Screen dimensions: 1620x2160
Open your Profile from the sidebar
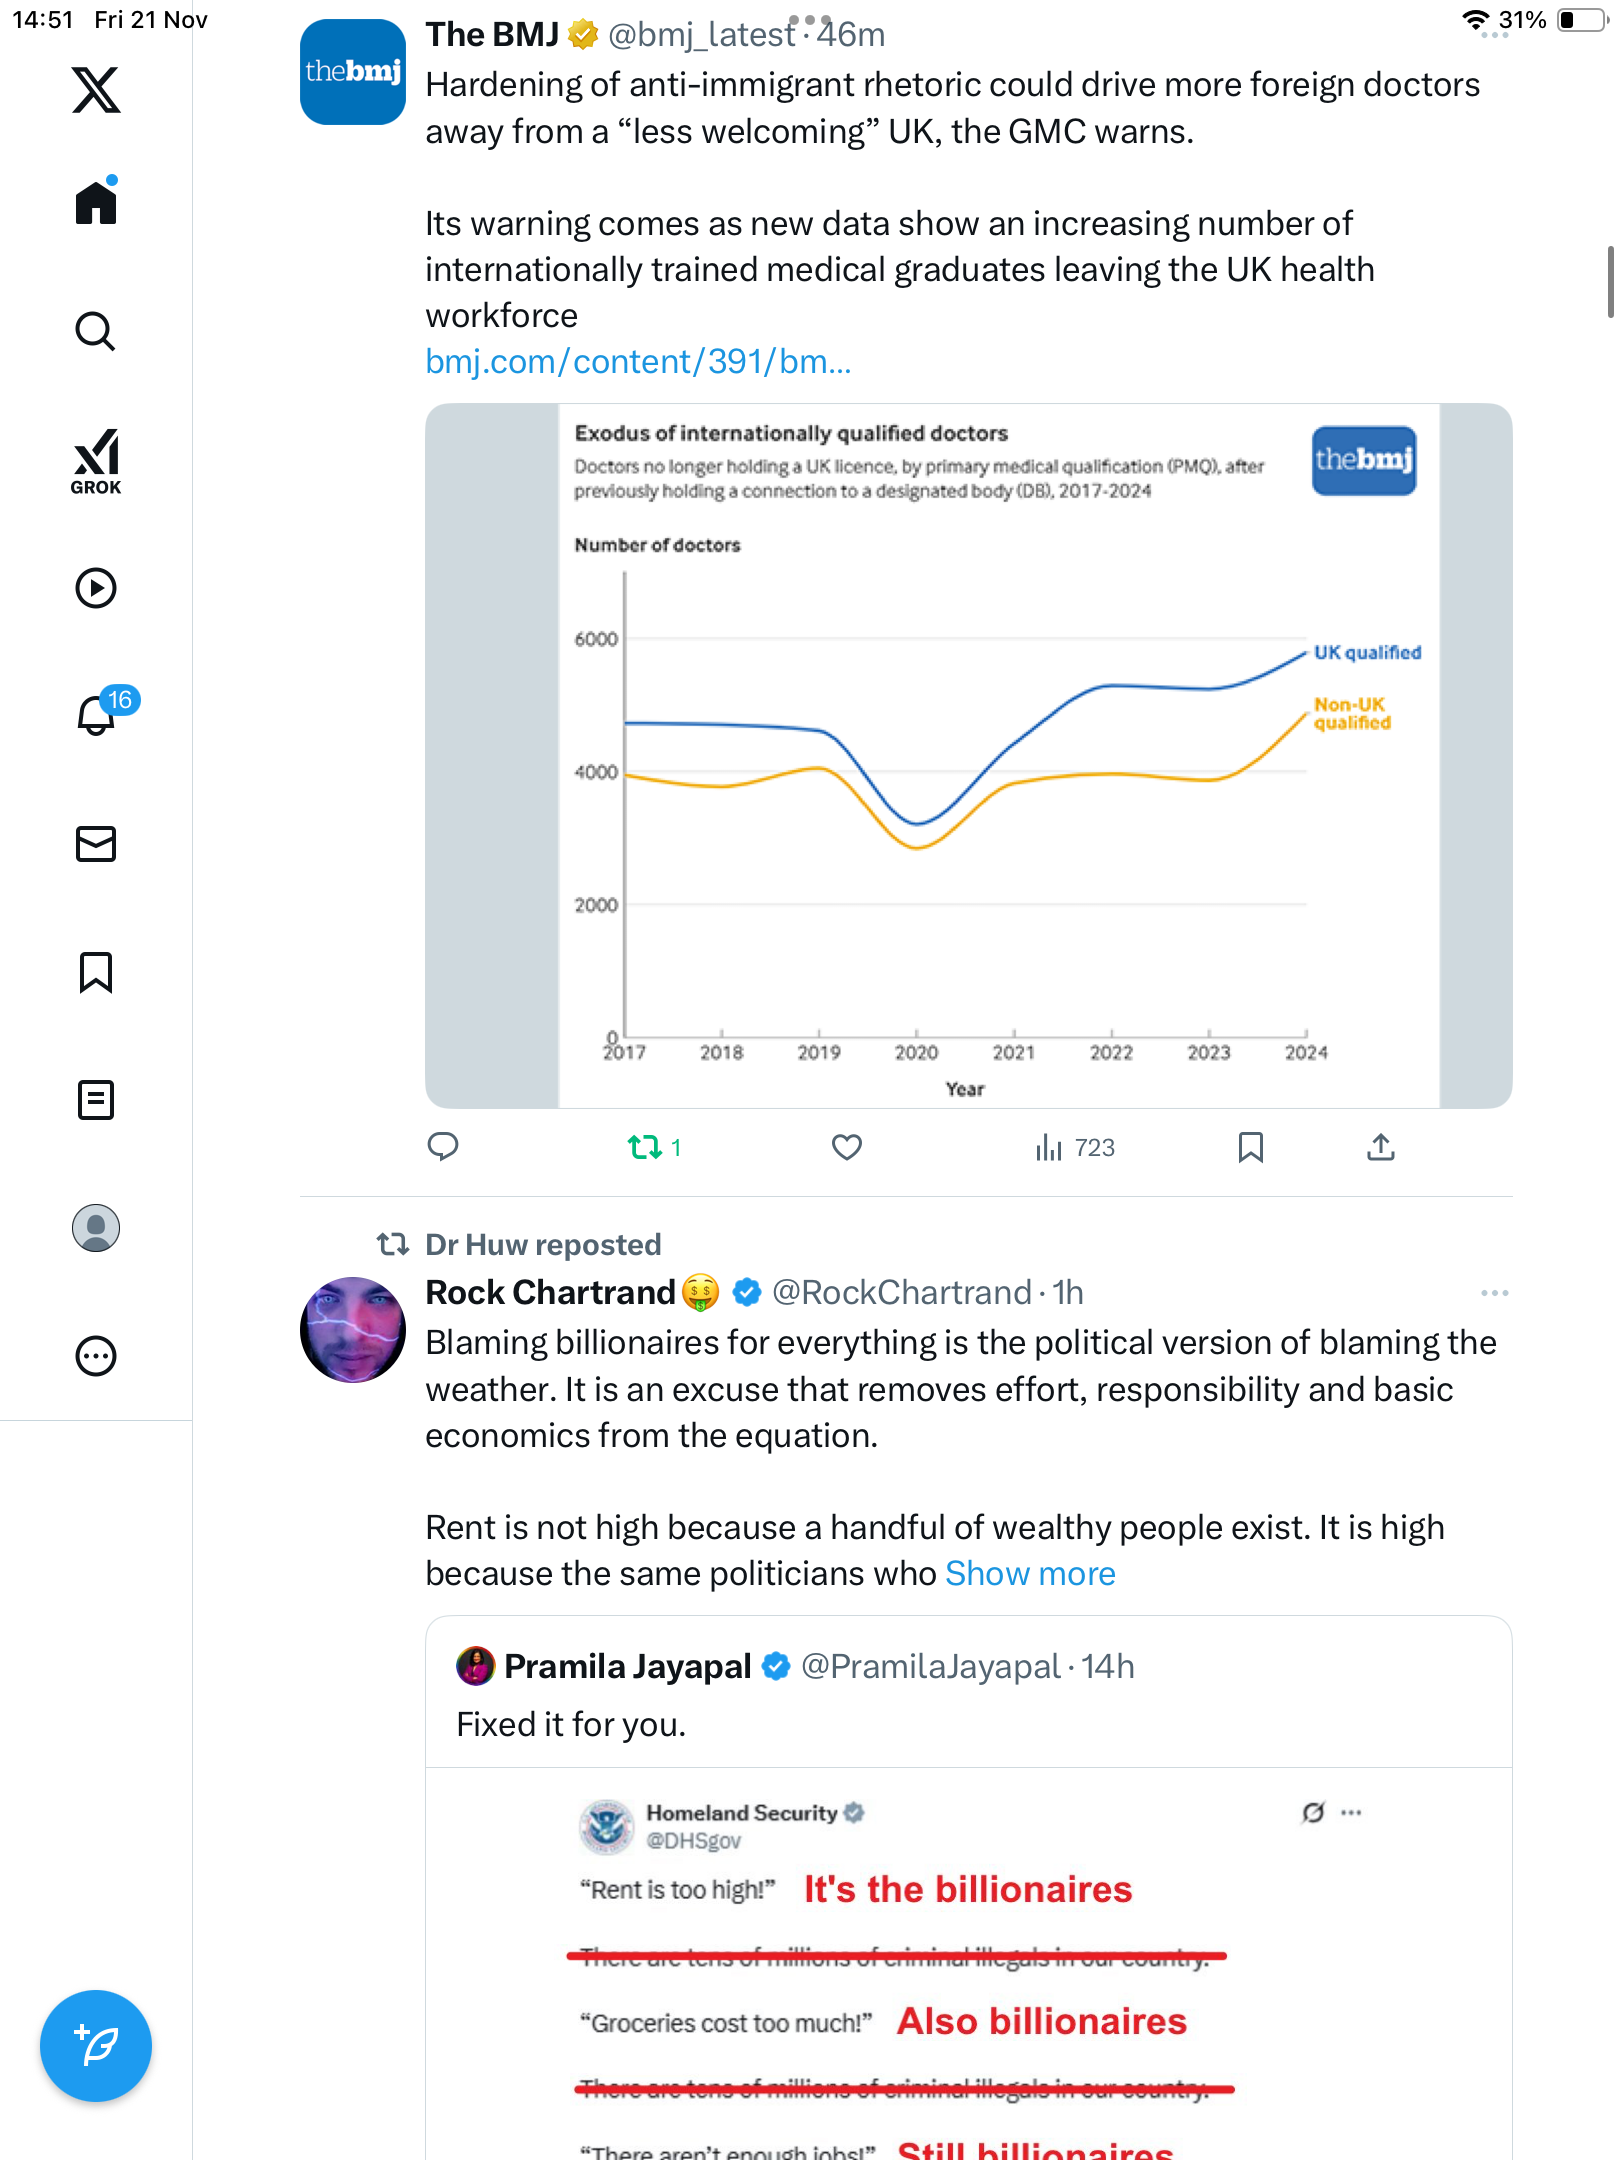point(96,1228)
